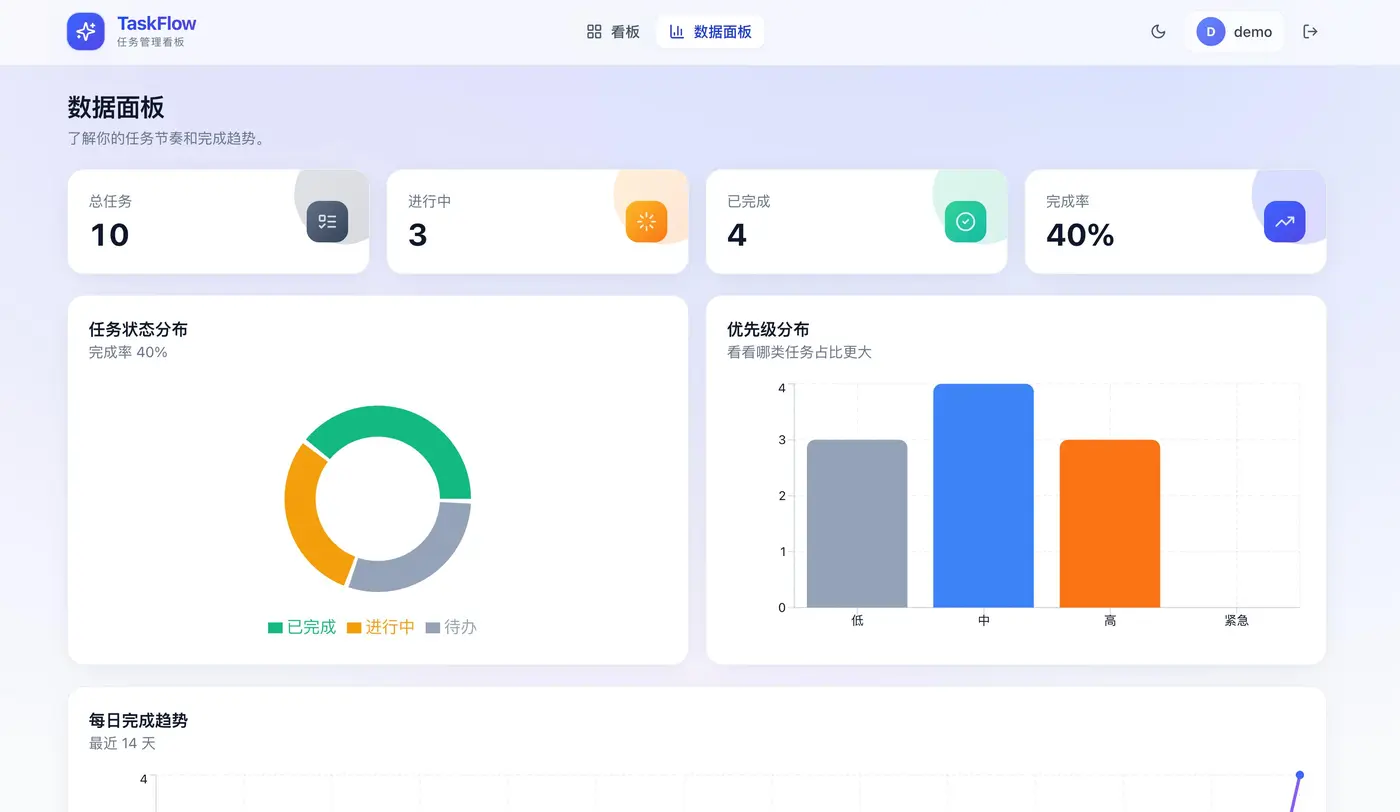
Task: Click the round D avatar
Action: pyautogui.click(x=1211, y=31)
